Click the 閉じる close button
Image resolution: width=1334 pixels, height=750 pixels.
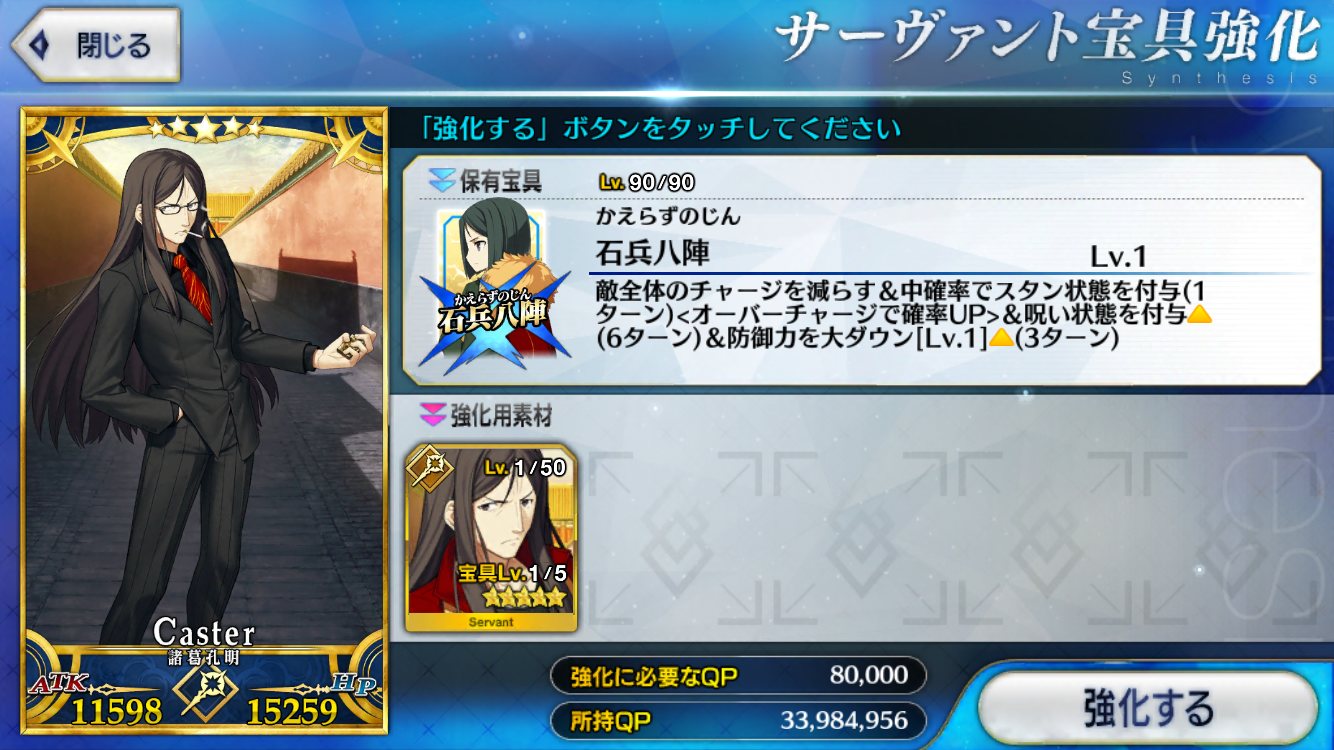pos(95,45)
